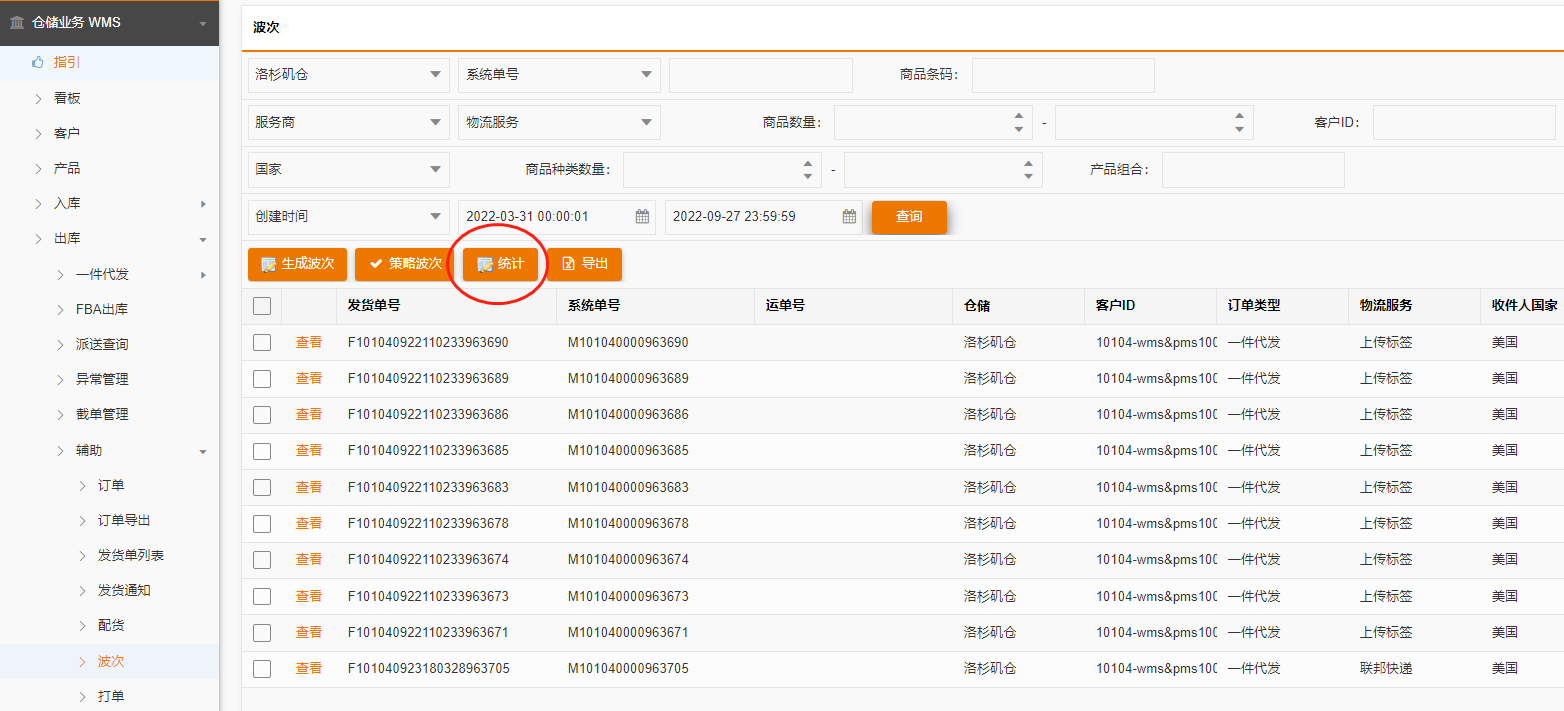
Task: Click the 查询 search button
Action: (909, 217)
